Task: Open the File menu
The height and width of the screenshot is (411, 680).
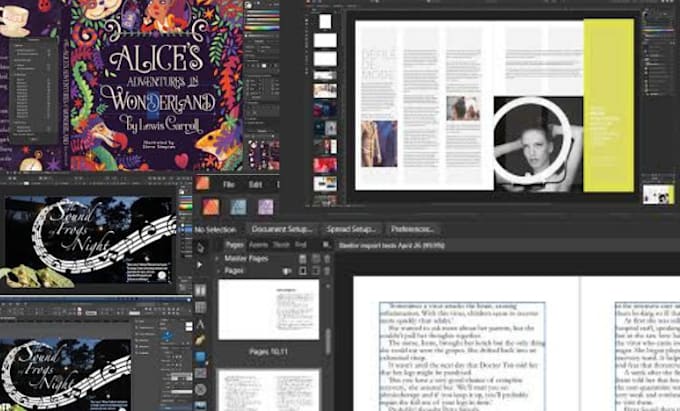Action: click(x=229, y=185)
